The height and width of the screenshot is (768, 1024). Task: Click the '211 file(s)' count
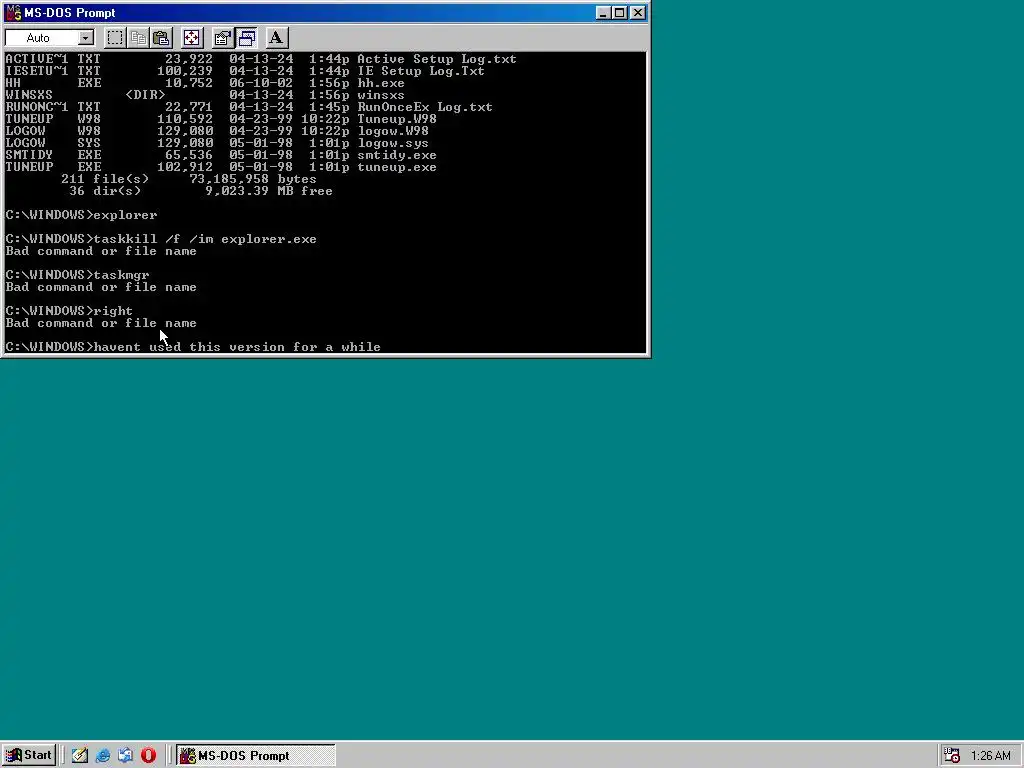[104, 179]
